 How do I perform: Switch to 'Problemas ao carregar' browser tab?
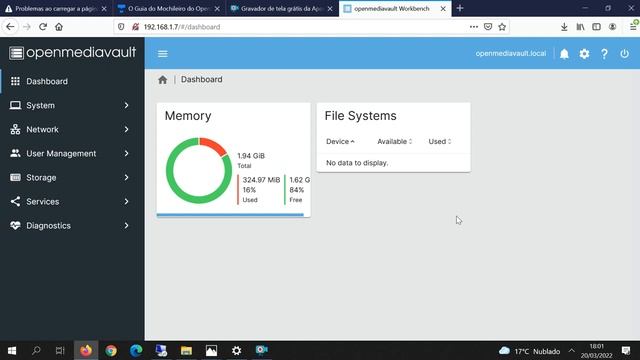tap(56, 9)
